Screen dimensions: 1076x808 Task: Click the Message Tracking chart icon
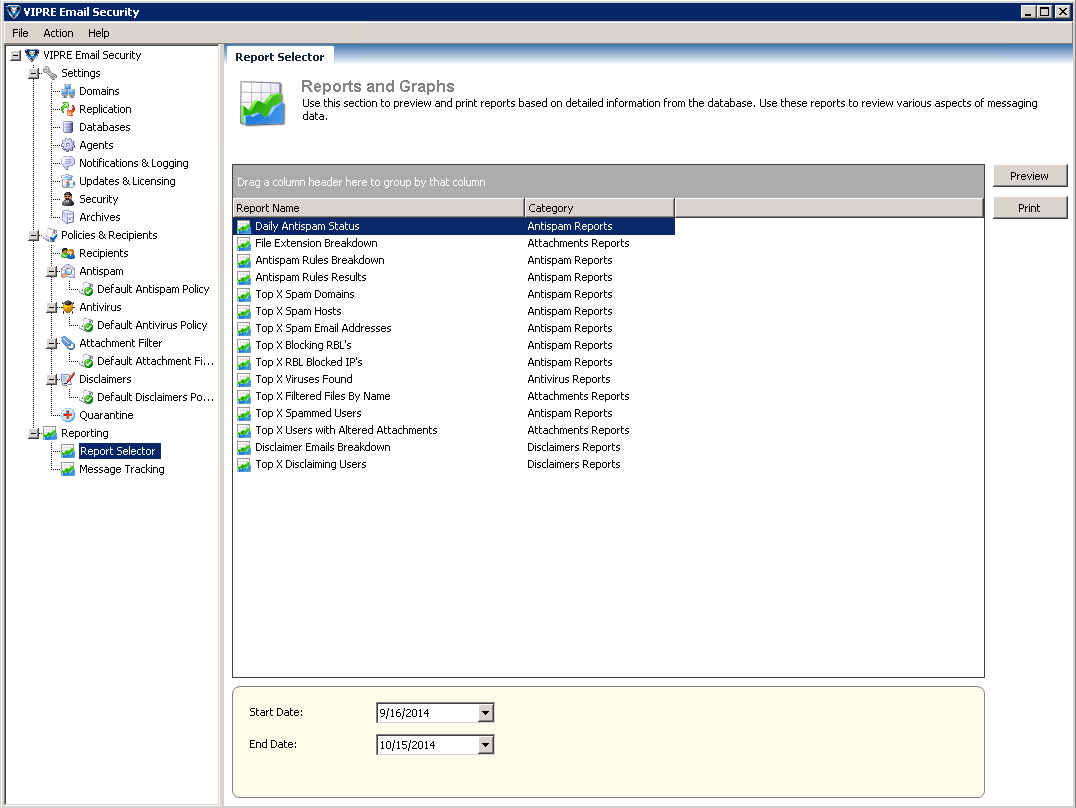tap(68, 470)
